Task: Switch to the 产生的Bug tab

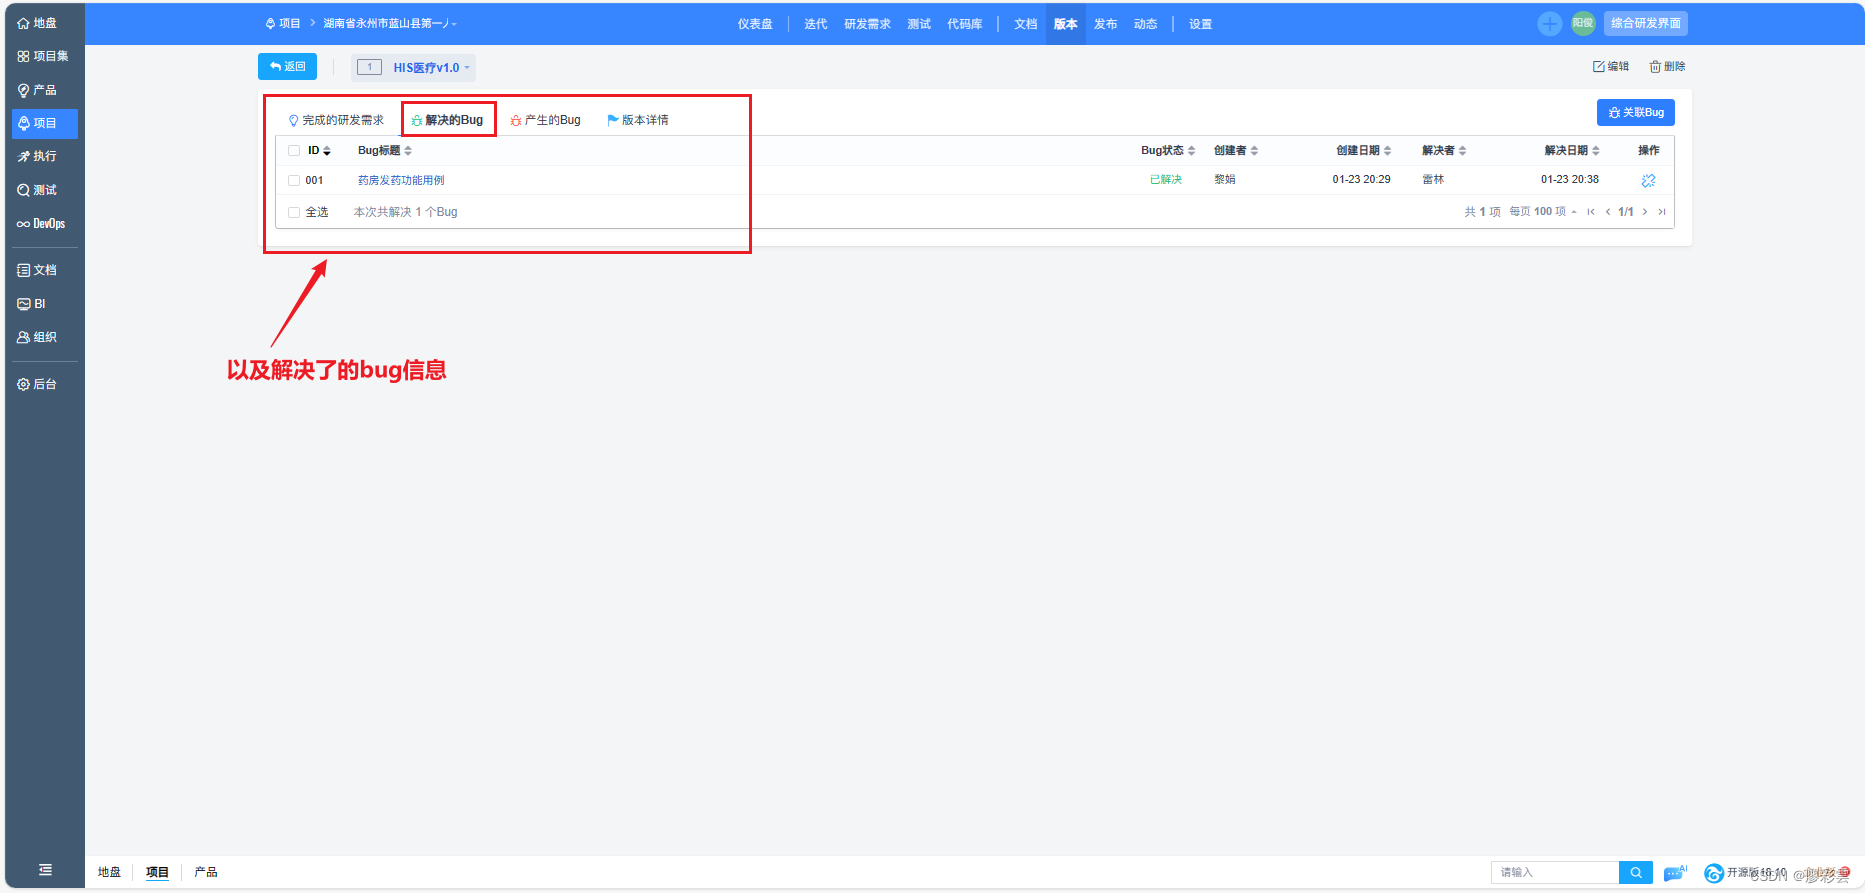Action: (545, 120)
